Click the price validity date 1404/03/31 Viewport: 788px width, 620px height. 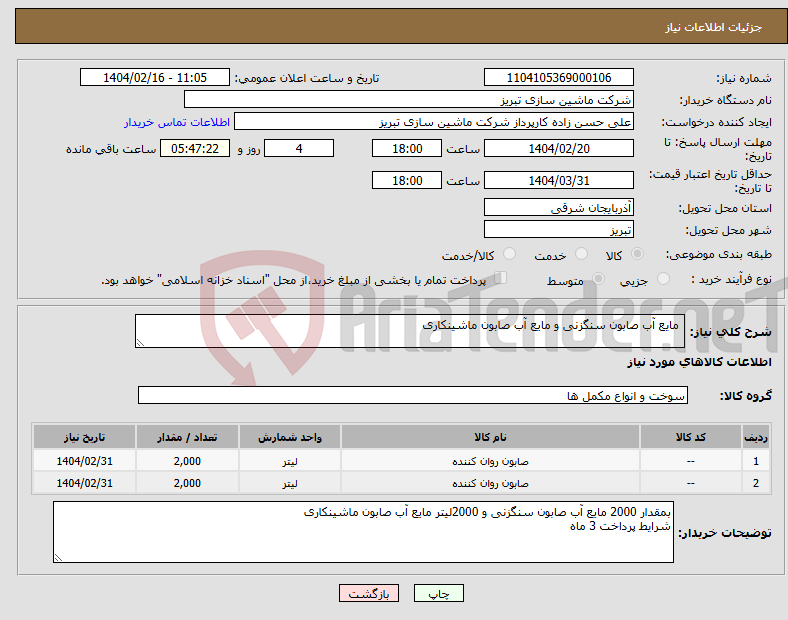coord(559,180)
